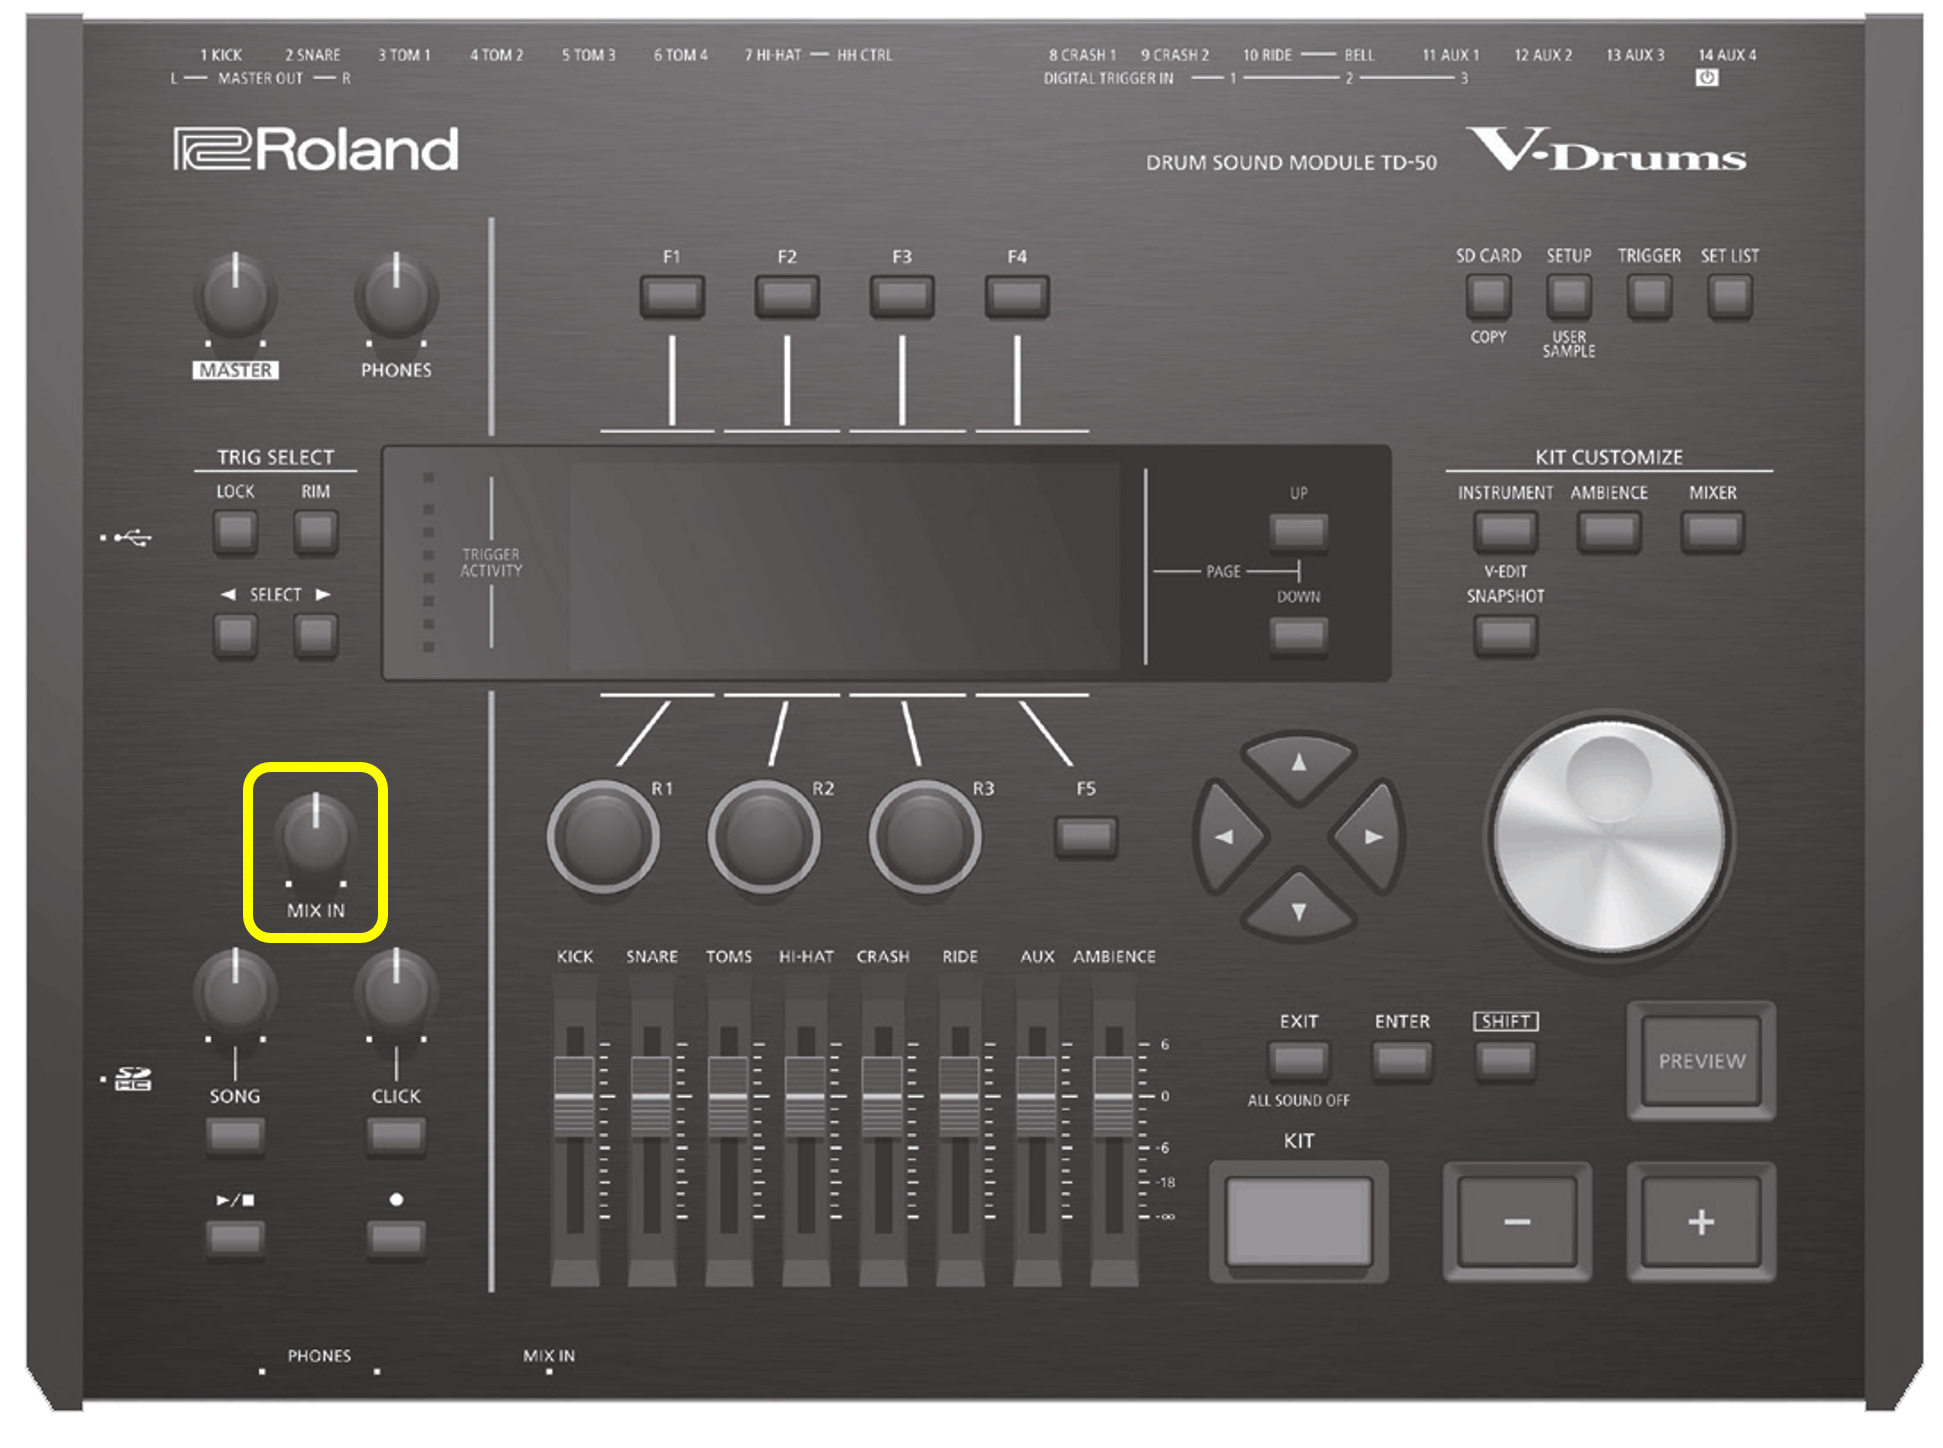Open the AMBIENCE kit customize button
1943x1448 pixels.
point(1609,532)
